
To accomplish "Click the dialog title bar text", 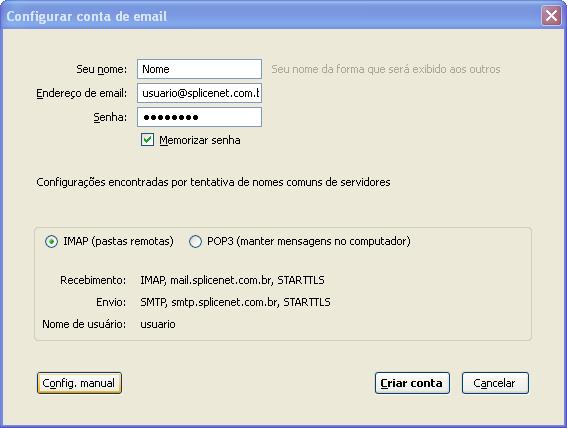I will pos(87,16).
